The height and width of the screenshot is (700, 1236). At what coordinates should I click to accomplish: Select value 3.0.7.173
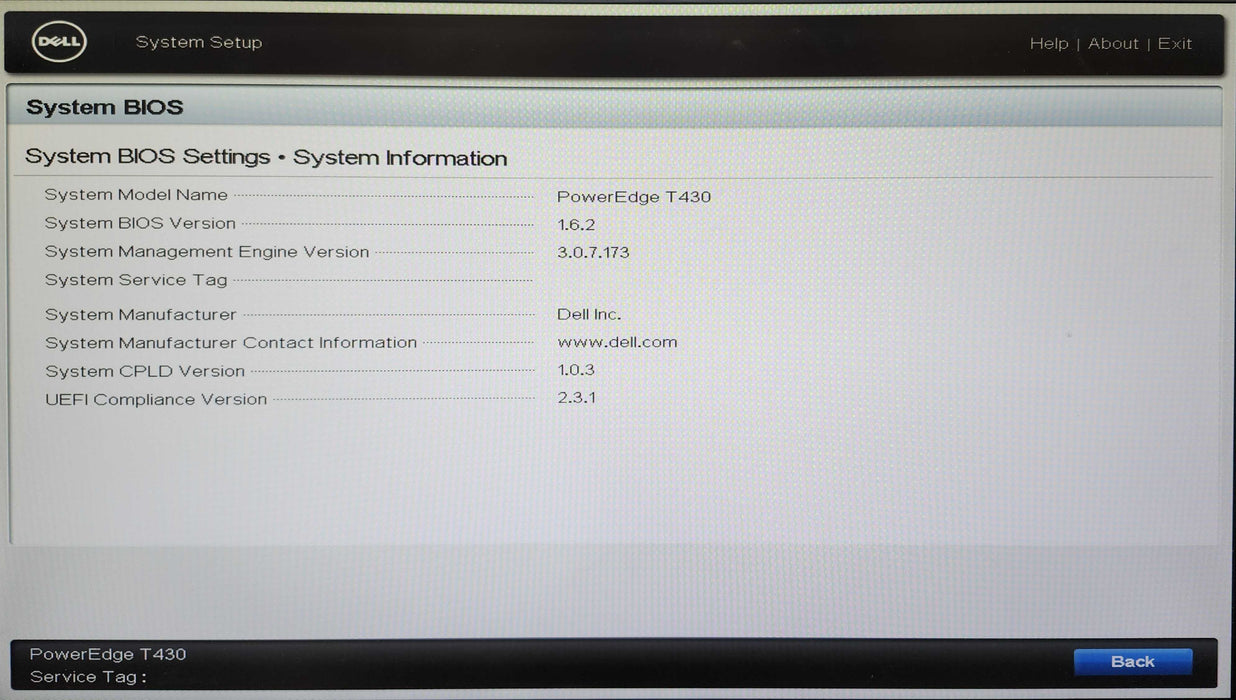click(593, 253)
